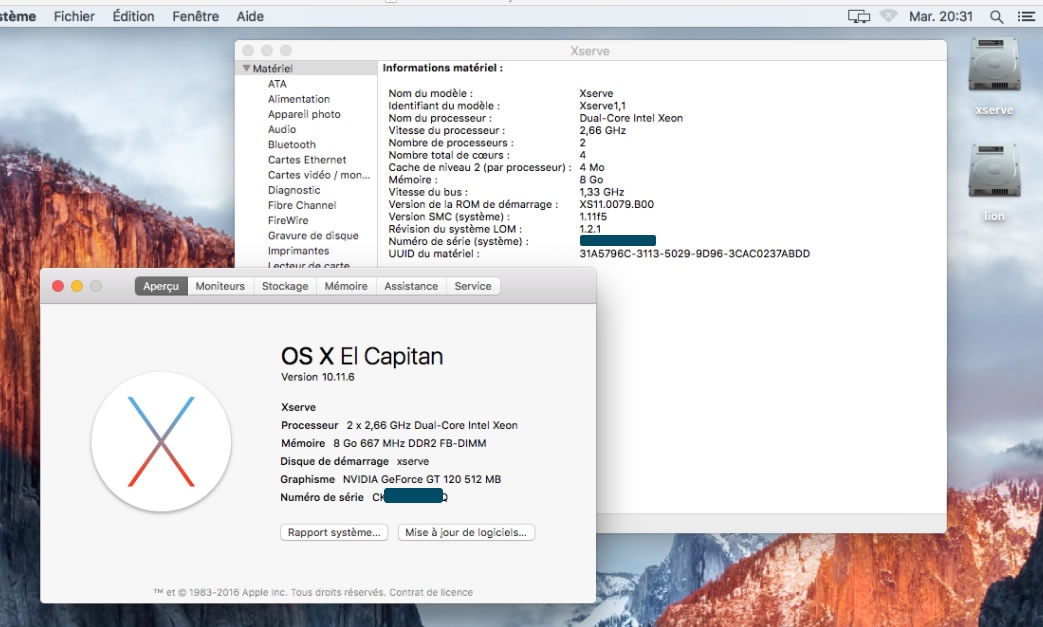This screenshot has height=627, width=1043.
Task: Click the Rapport système button
Action: 334,533
